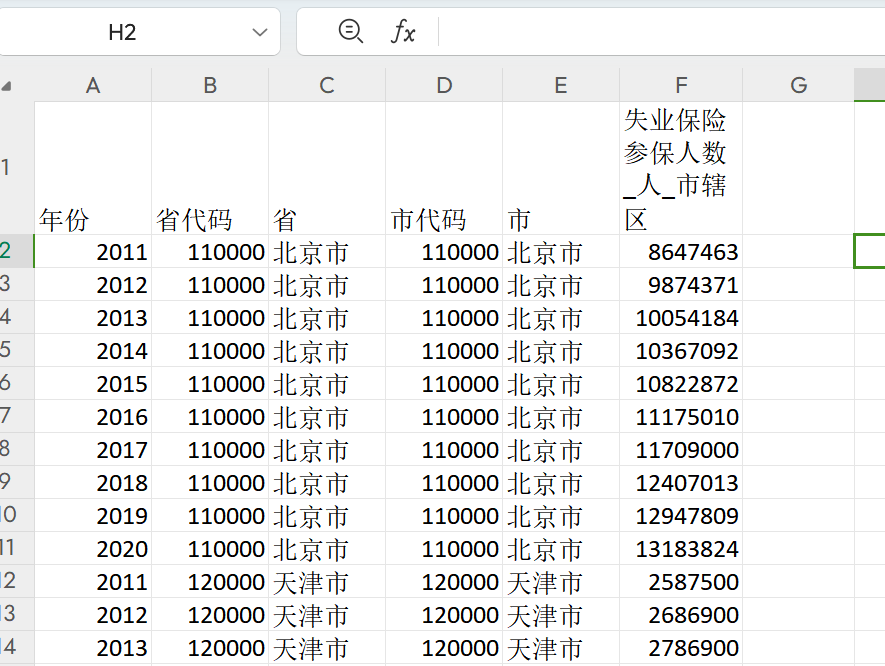Screen dimensions: 885x666
Task: Click the fx insert function icon
Action: [x=403, y=31]
